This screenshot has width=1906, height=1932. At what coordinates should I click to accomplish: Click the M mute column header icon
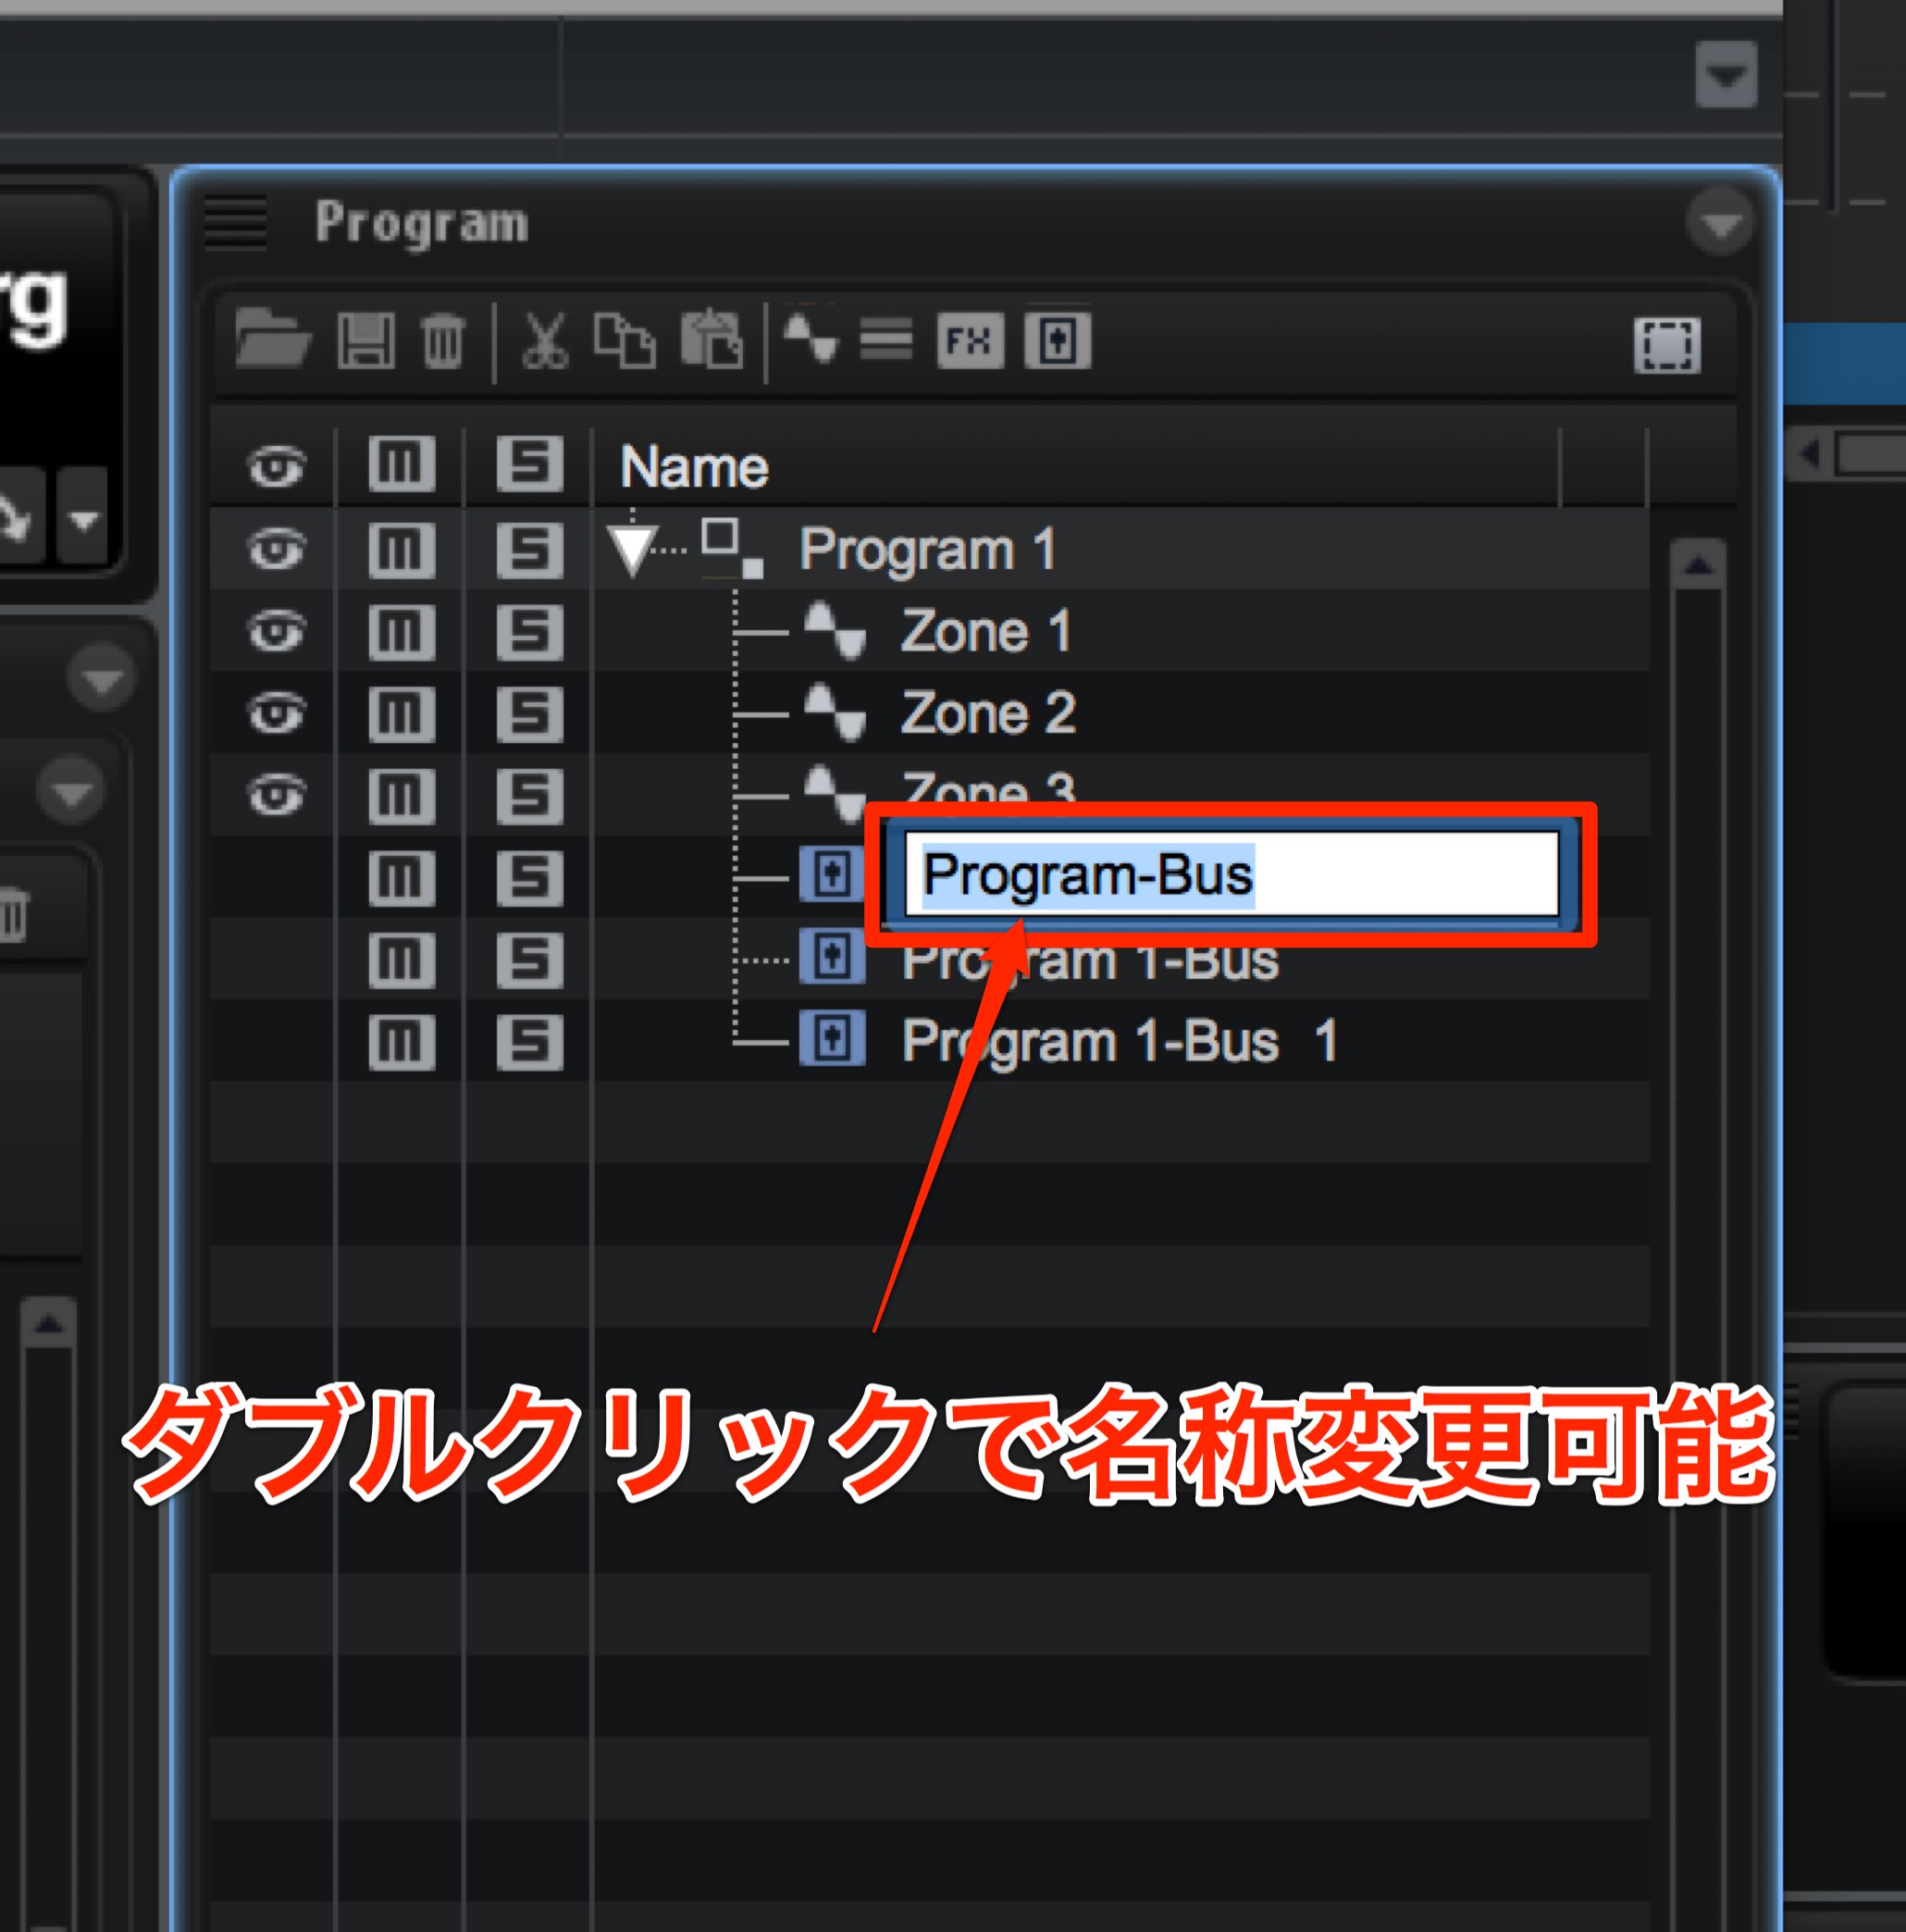pyautogui.click(x=401, y=464)
